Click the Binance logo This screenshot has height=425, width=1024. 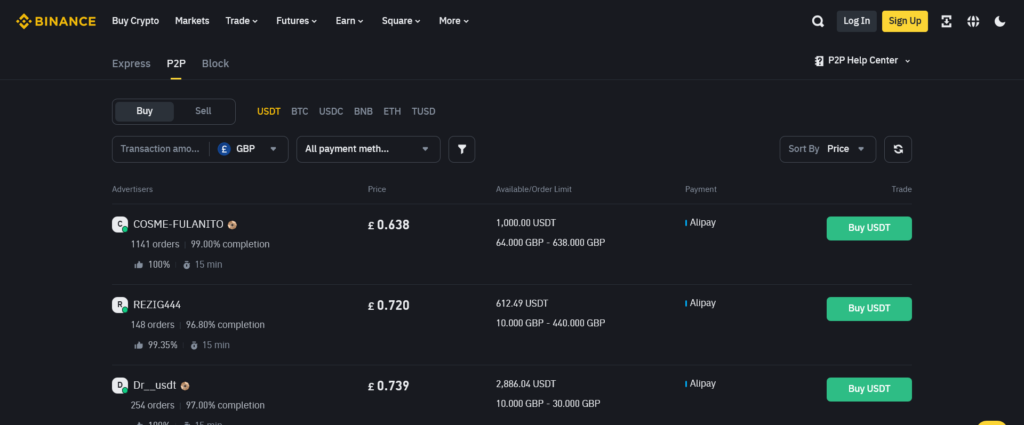click(56, 21)
